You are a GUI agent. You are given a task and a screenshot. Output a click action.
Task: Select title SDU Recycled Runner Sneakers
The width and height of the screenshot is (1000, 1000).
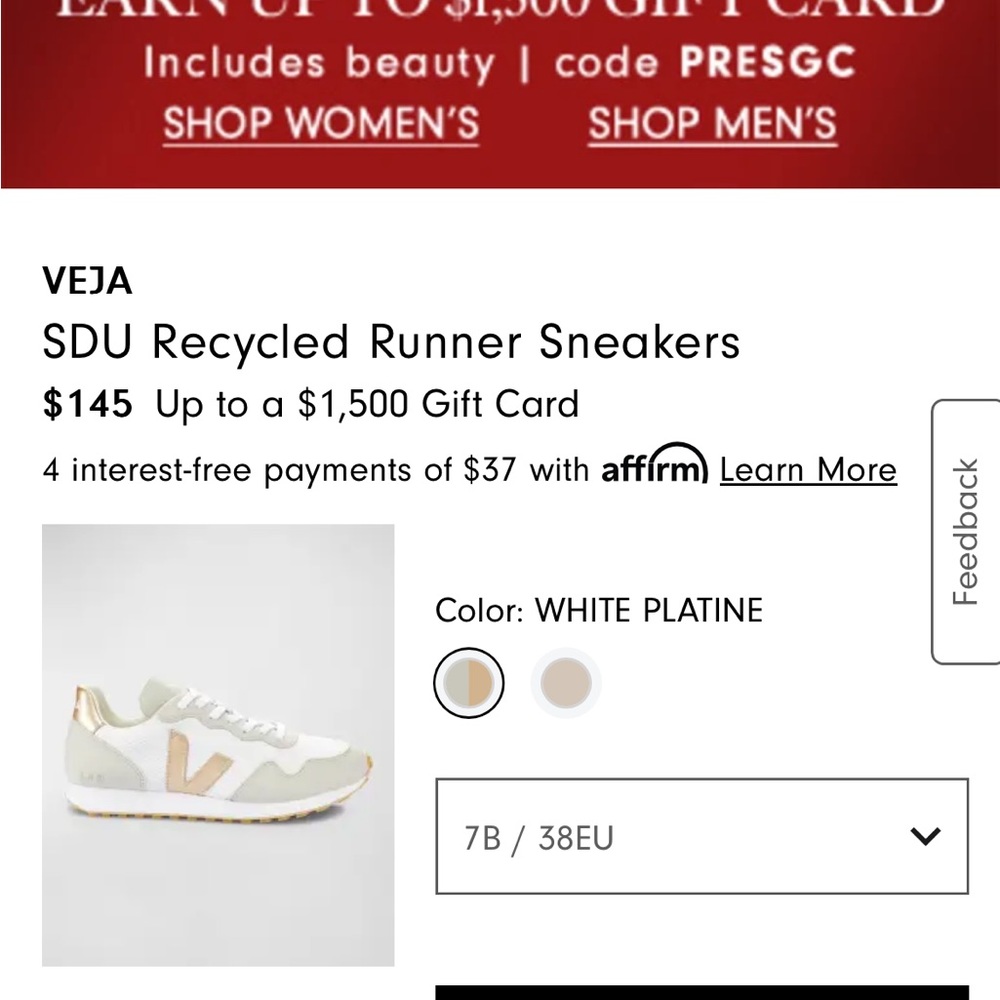pyautogui.click(x=390, y=342)
